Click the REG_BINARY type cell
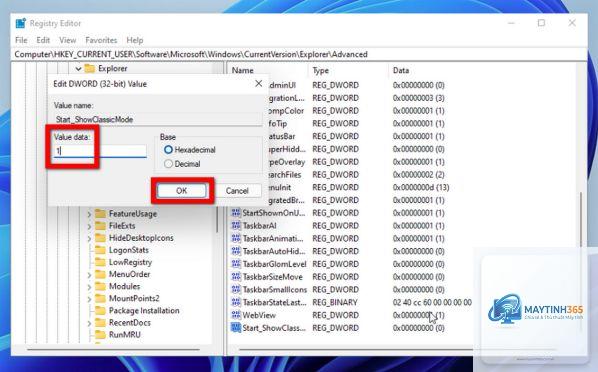 [x=335, y=302]
